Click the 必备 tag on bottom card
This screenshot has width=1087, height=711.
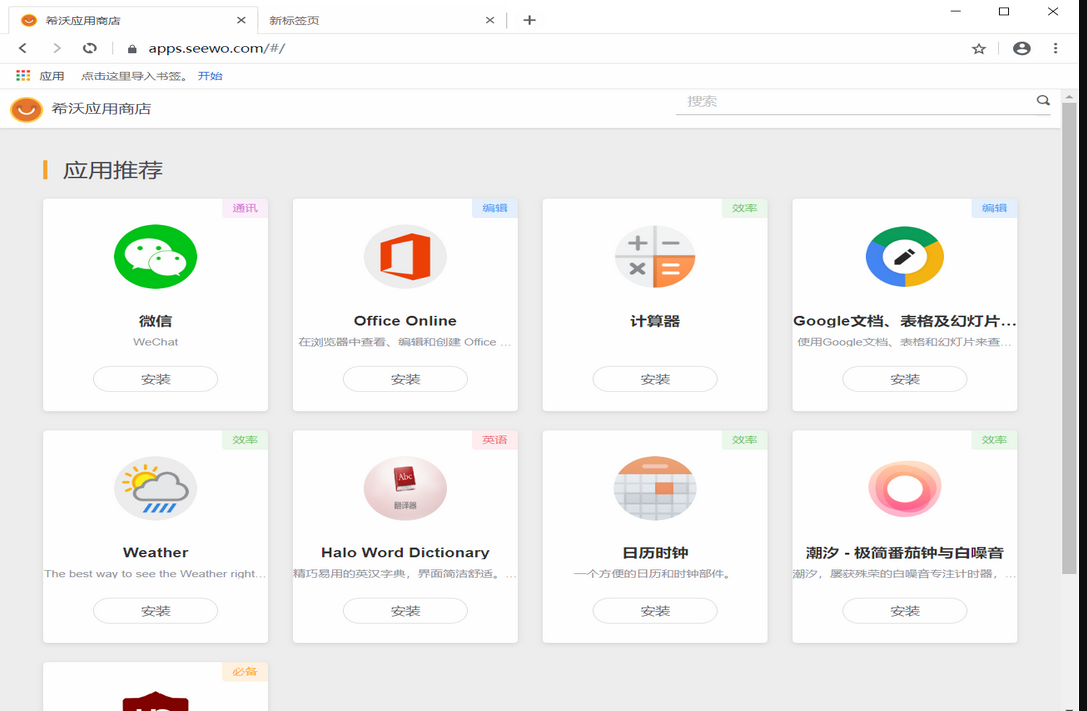[245, 672]
